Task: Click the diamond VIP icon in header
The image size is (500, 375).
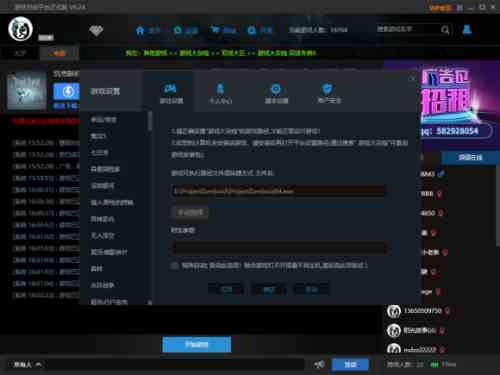Action: coord(96,31)
